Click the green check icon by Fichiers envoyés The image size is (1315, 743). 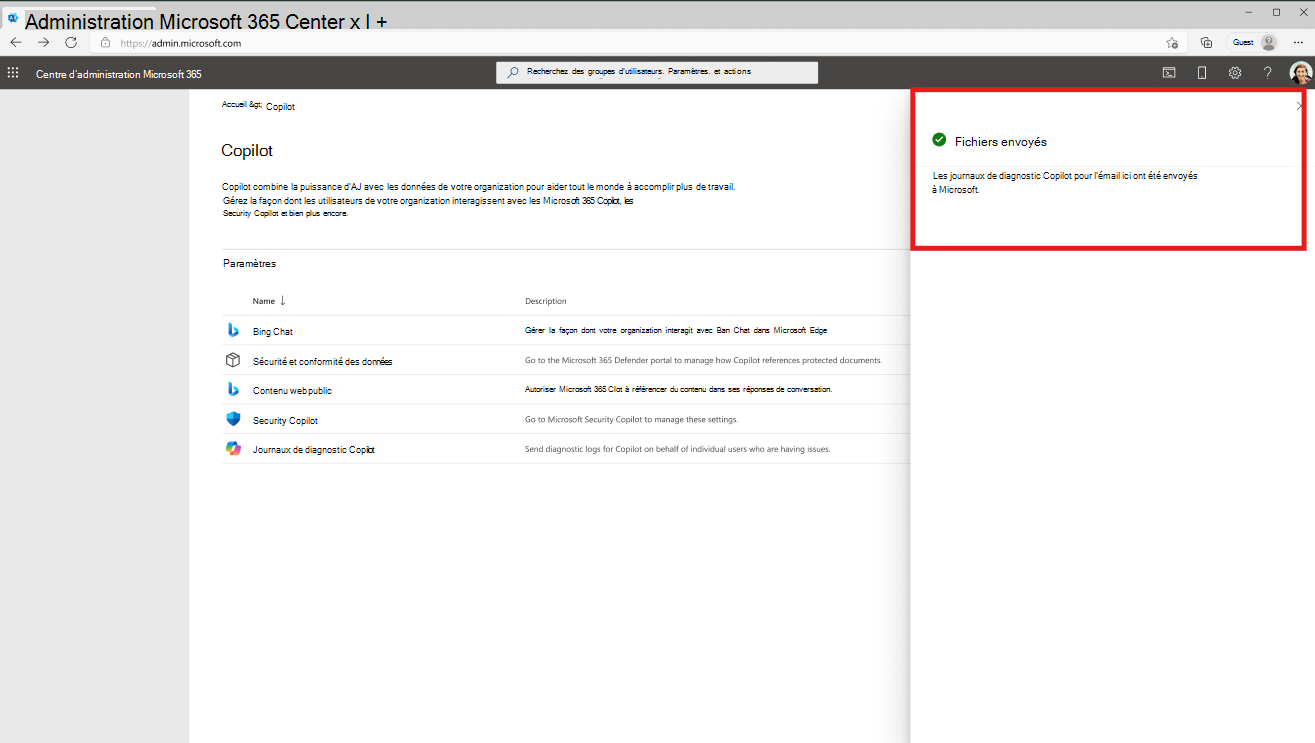click(939, 140)
